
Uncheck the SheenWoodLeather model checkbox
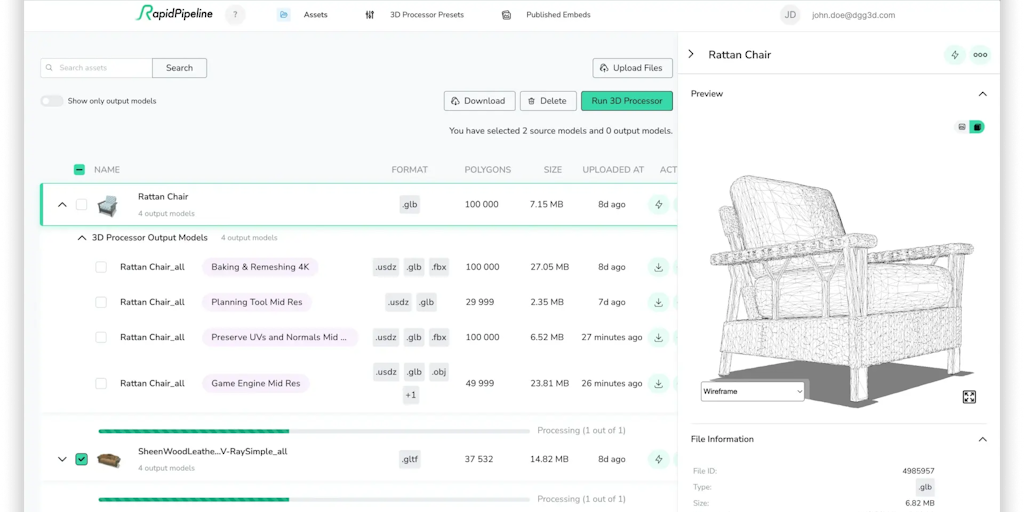click(82, 459)
